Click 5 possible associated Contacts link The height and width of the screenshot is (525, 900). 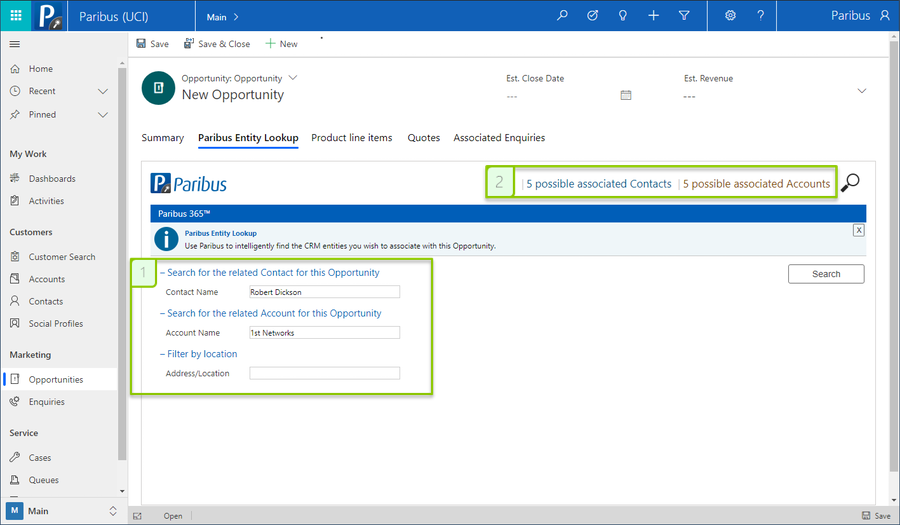point(599,184)
